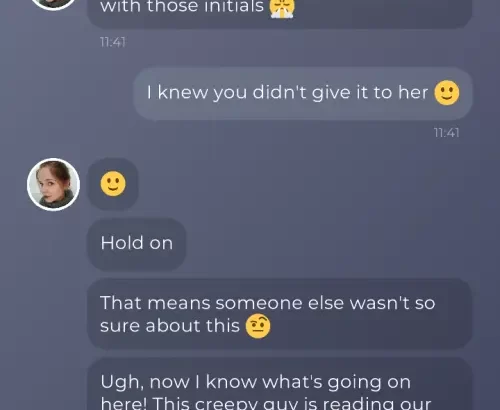500x410 pixels.
Task: Tap the 'with those initials' message bubble
Action: point(280,13)
